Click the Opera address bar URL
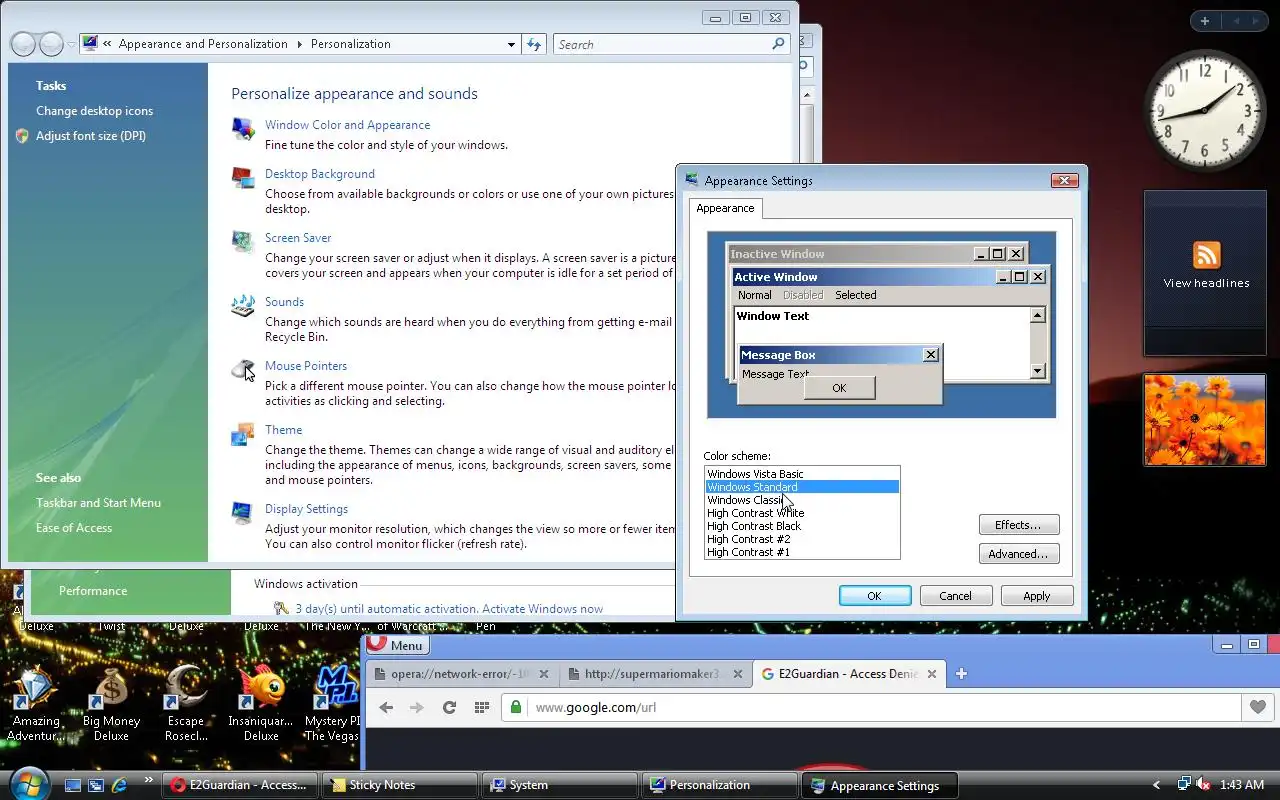1280x800 pixels. coord(595,707)
